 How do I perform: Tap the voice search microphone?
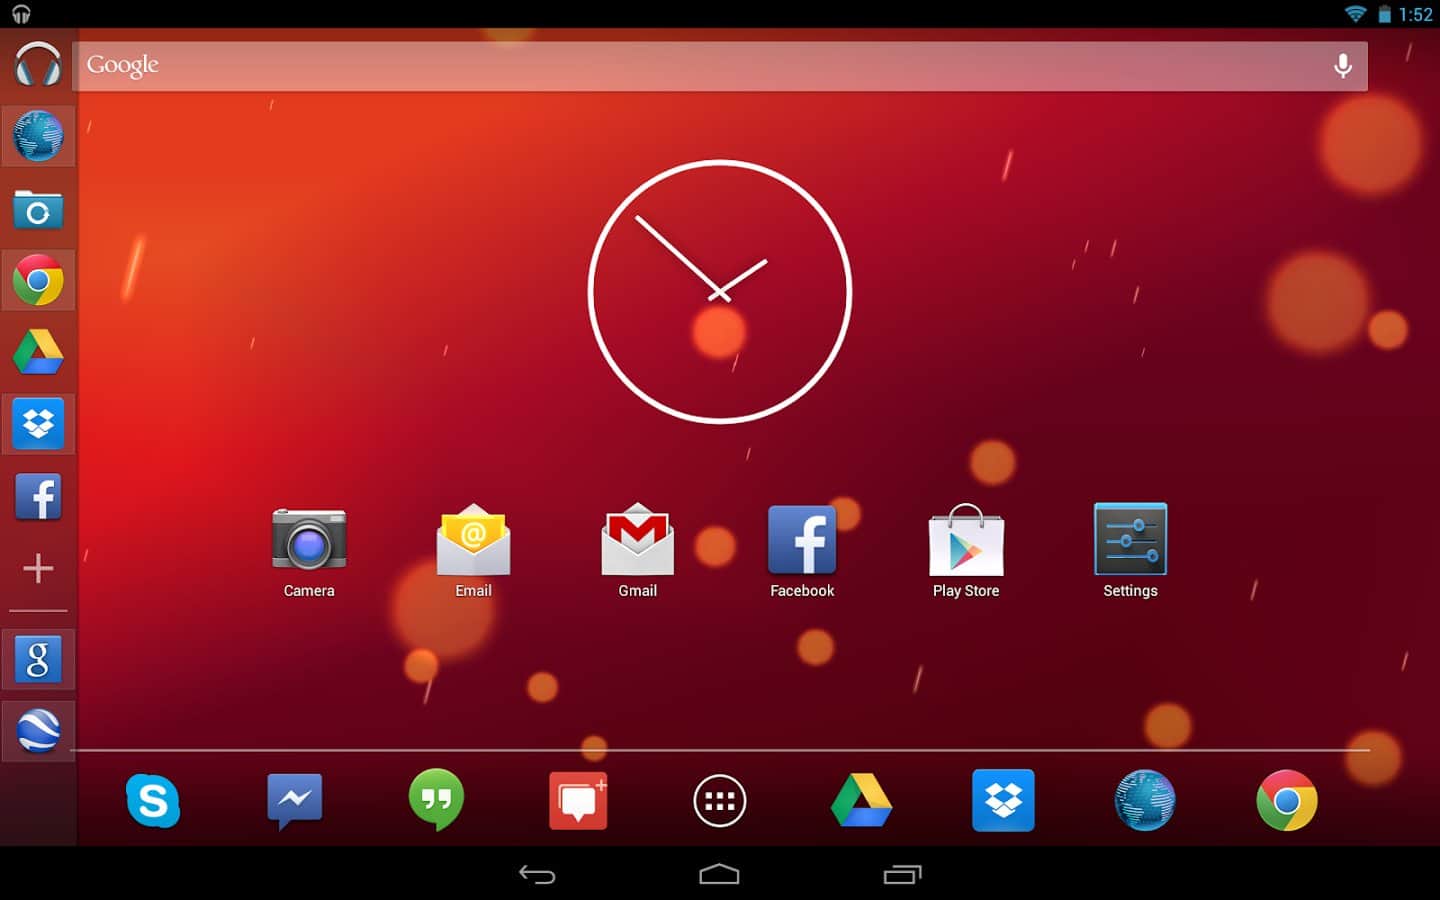[x=1343, y=66]
